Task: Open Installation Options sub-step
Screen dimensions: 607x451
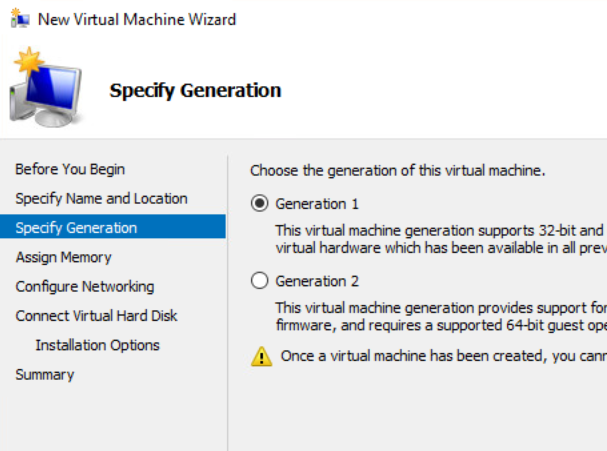Action: 98,345
